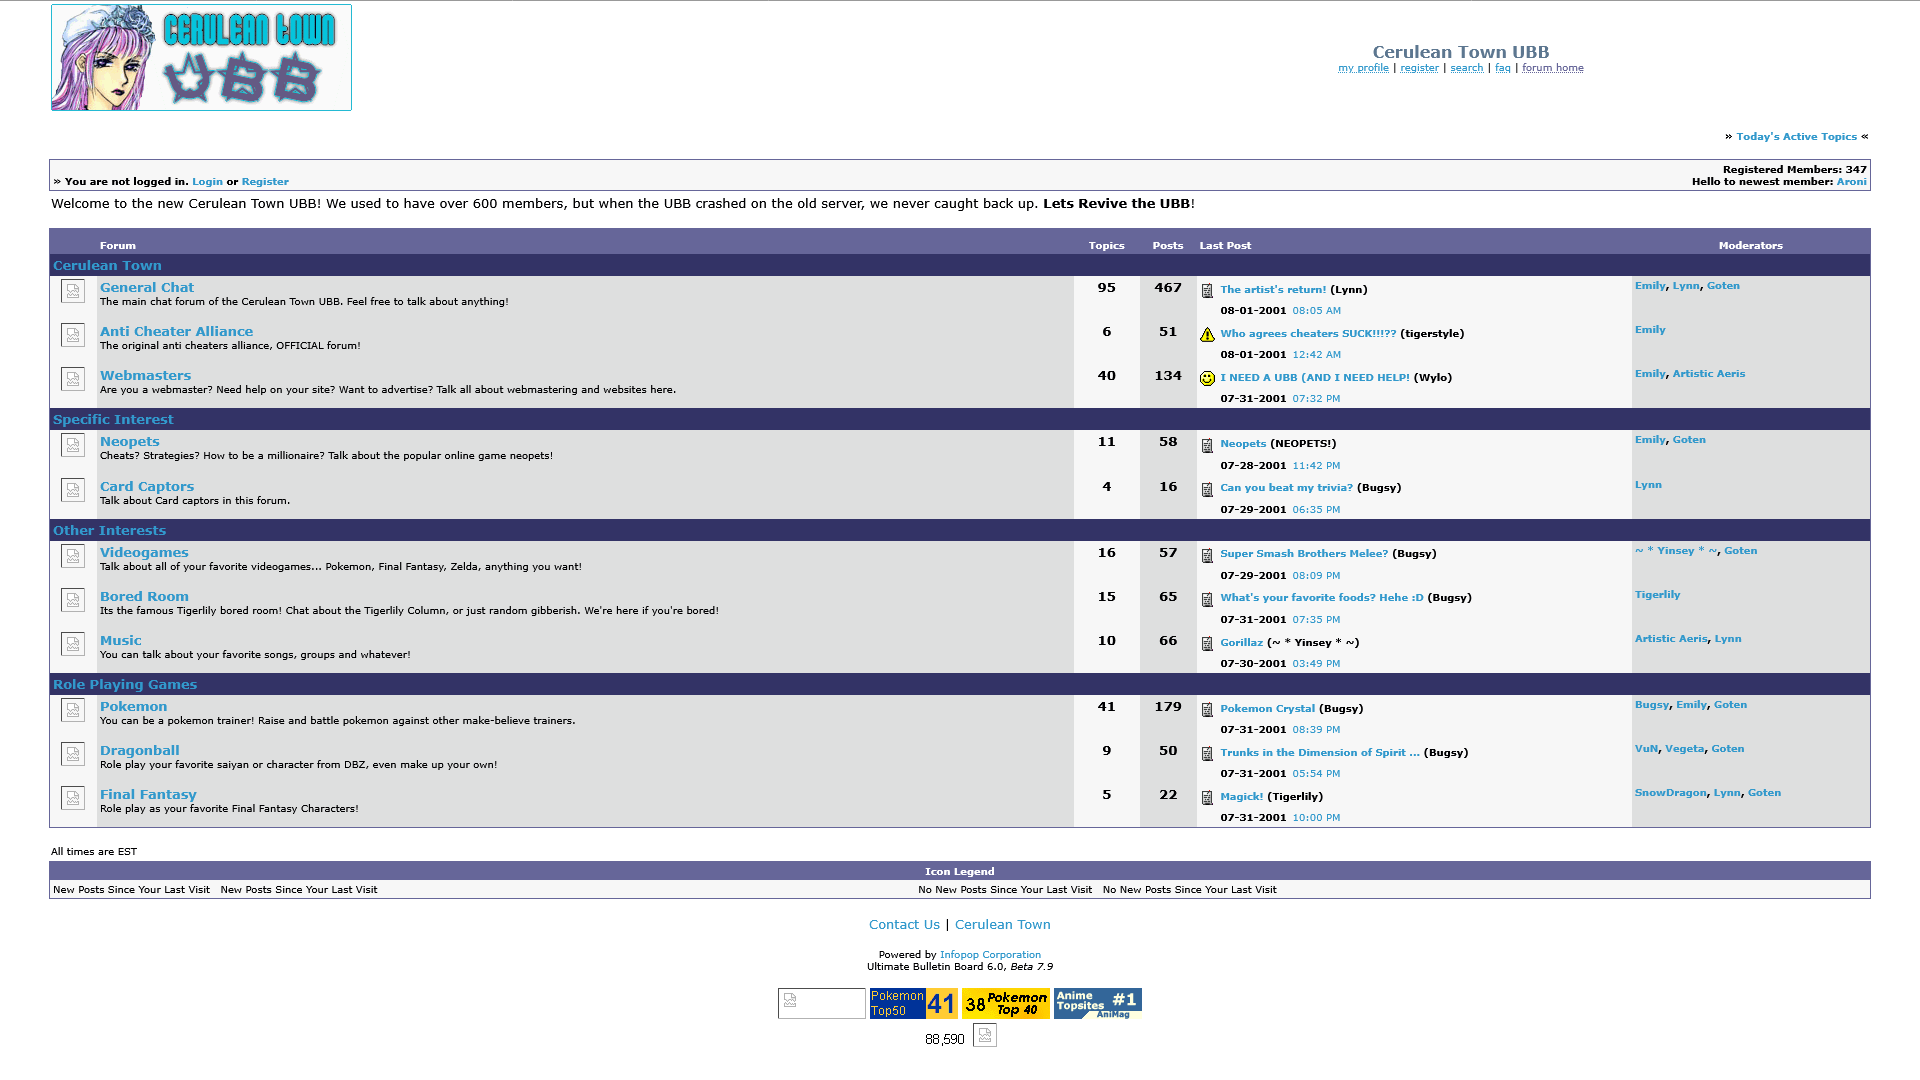The height and width of the screenshot is (1080, 1920).
Task: Open the faq page from header
Action: 1502,68
